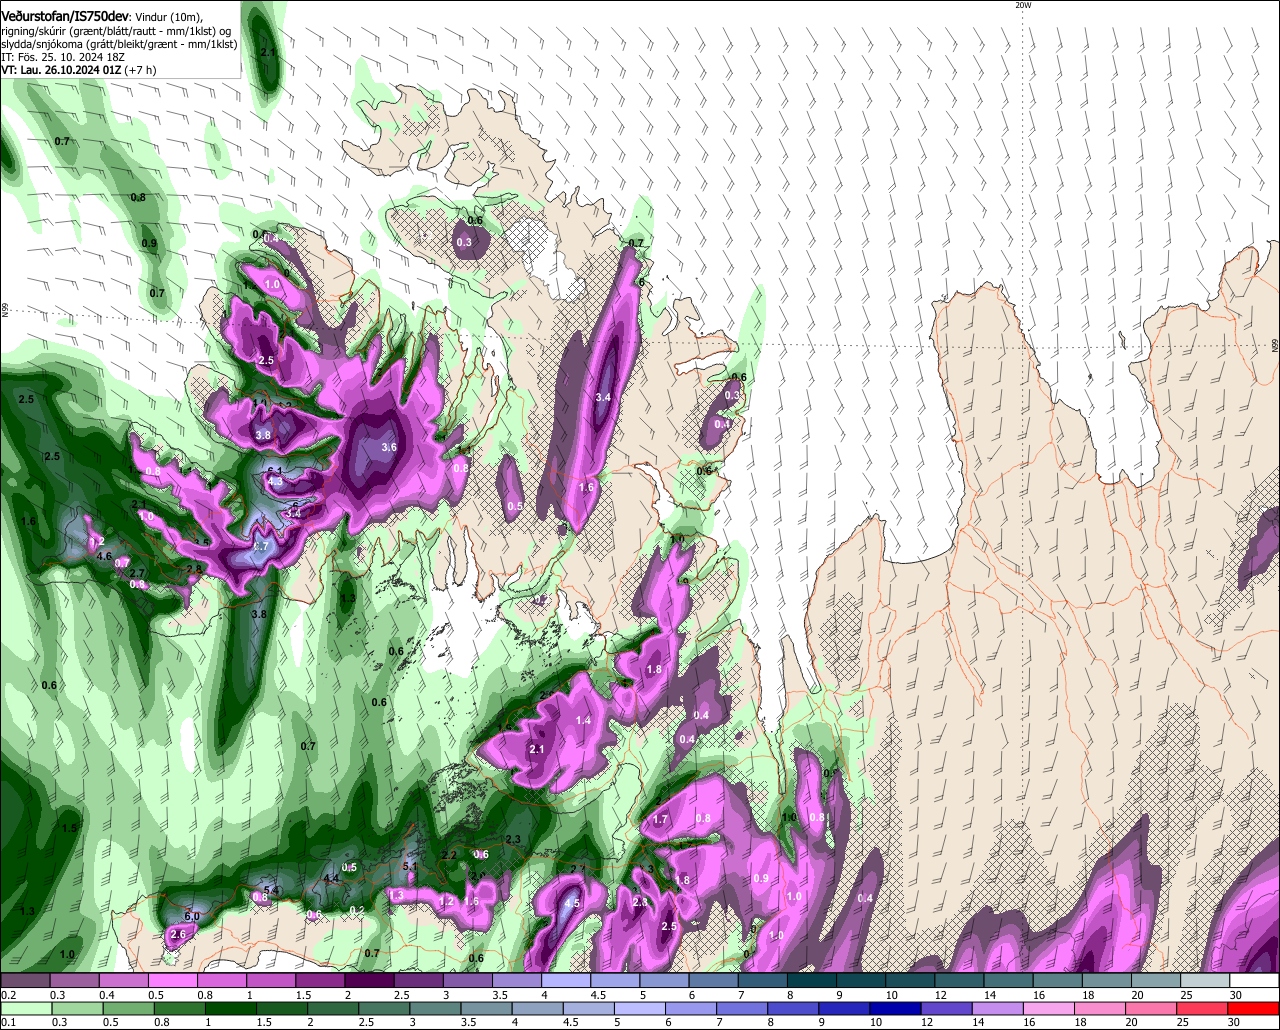Pick the violet 12 rain legend swatch

(x=945, y=1007)
